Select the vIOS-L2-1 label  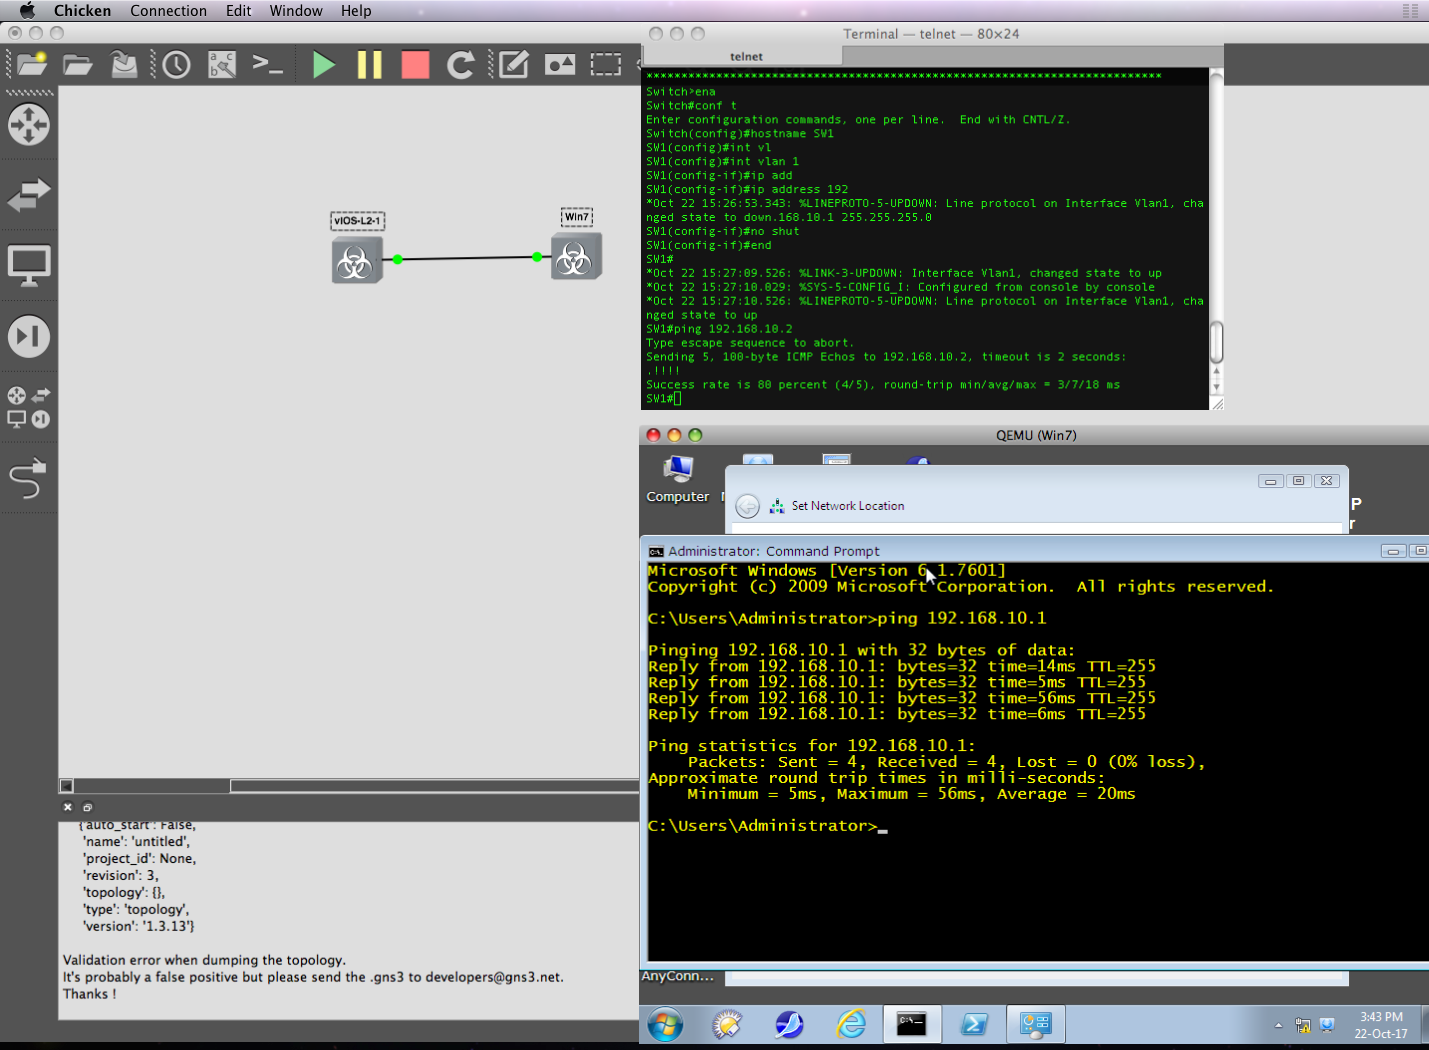(x=358, y=221)
